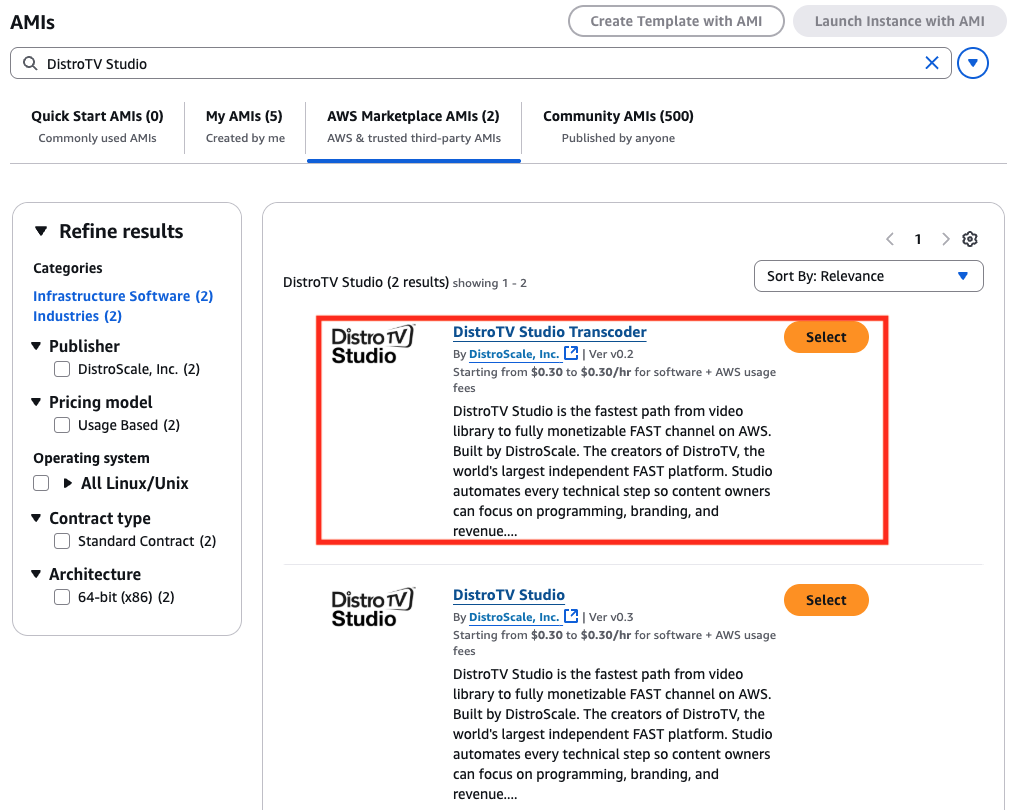Click DistroTV Studio Transcoder logo

[x=372, y=344]
